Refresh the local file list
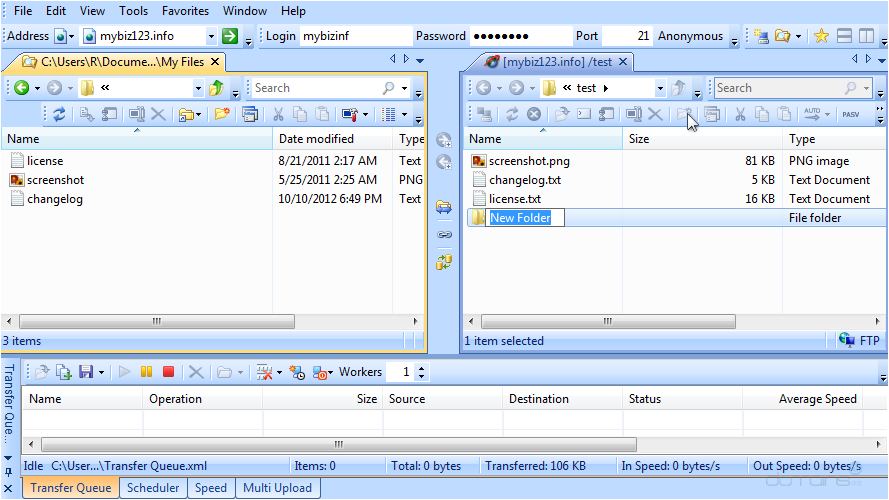This screenshot has width=889, height=500. (59, 115)
